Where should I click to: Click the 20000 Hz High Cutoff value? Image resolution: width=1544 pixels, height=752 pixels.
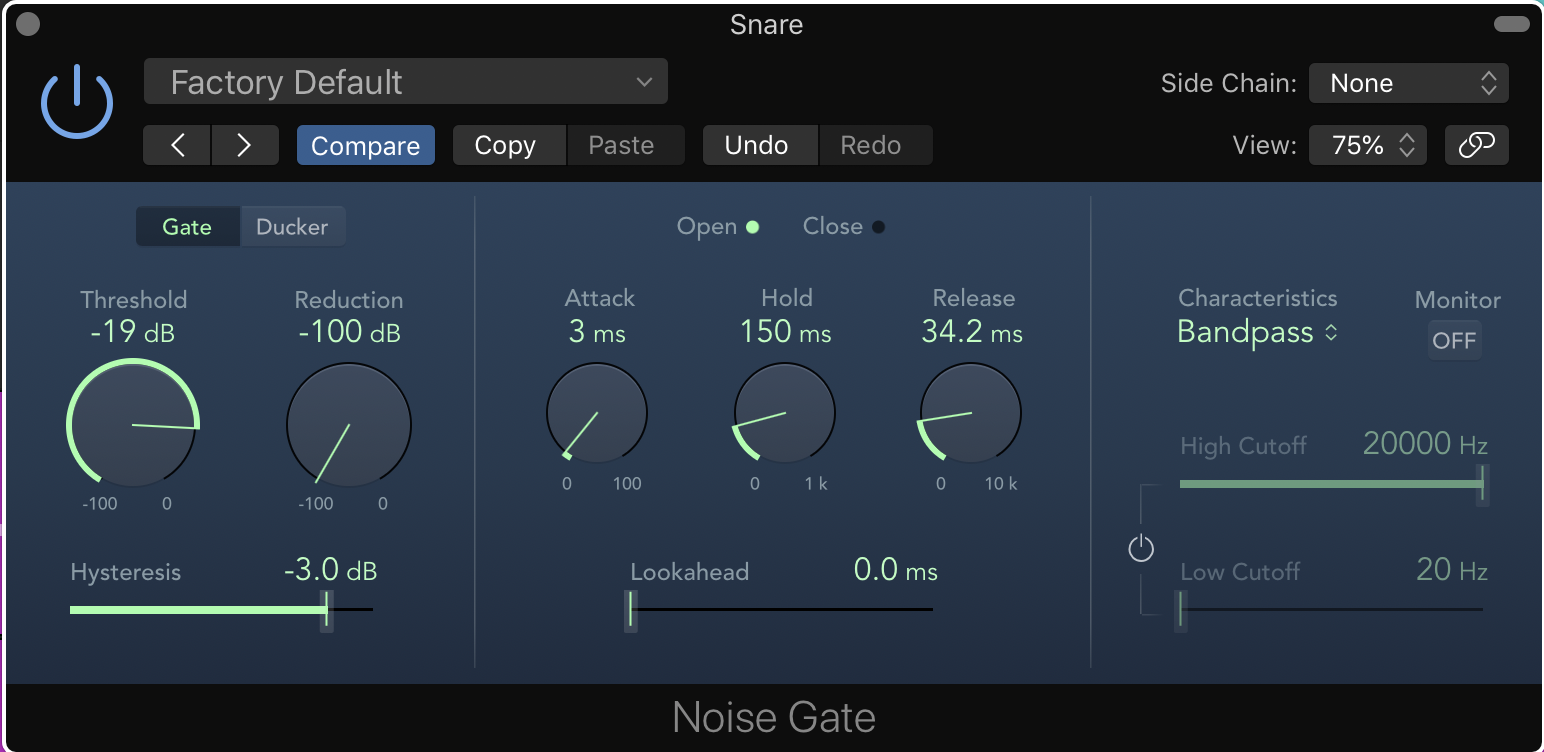pos(1425,444)
